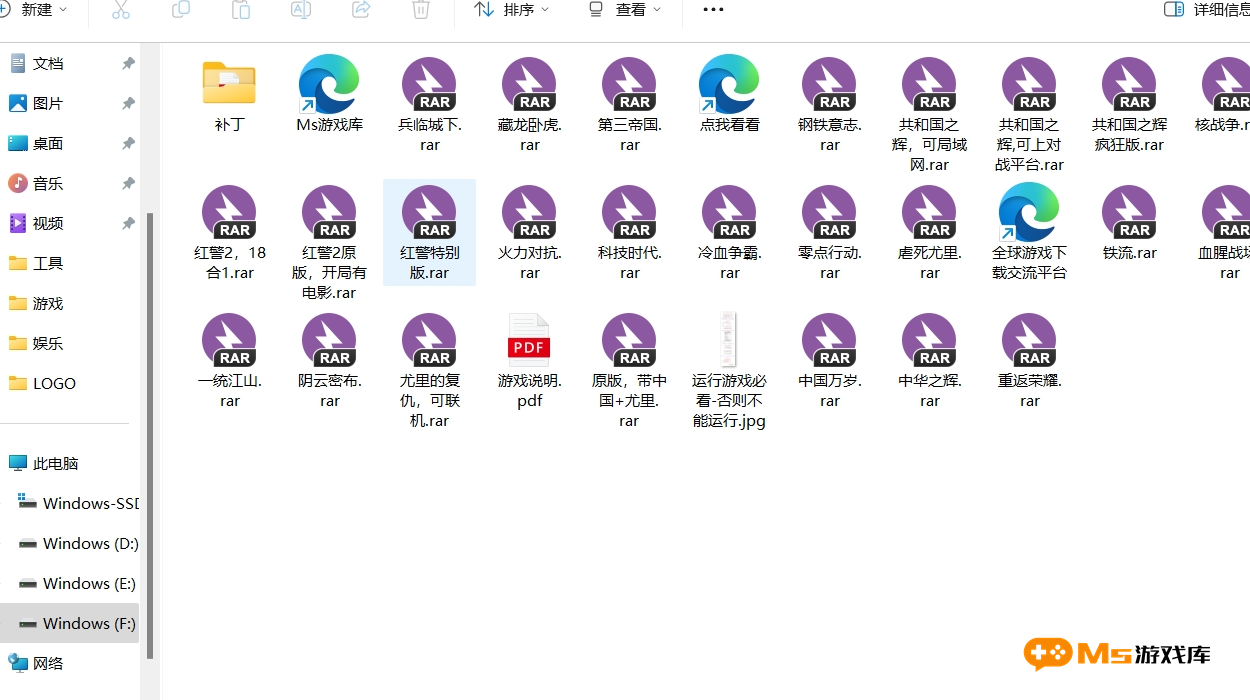Viewport: 1250px width, 700px height.
Task: Open the 运行游戏必看 jpg thumbnail
Action: pos(729,340)
